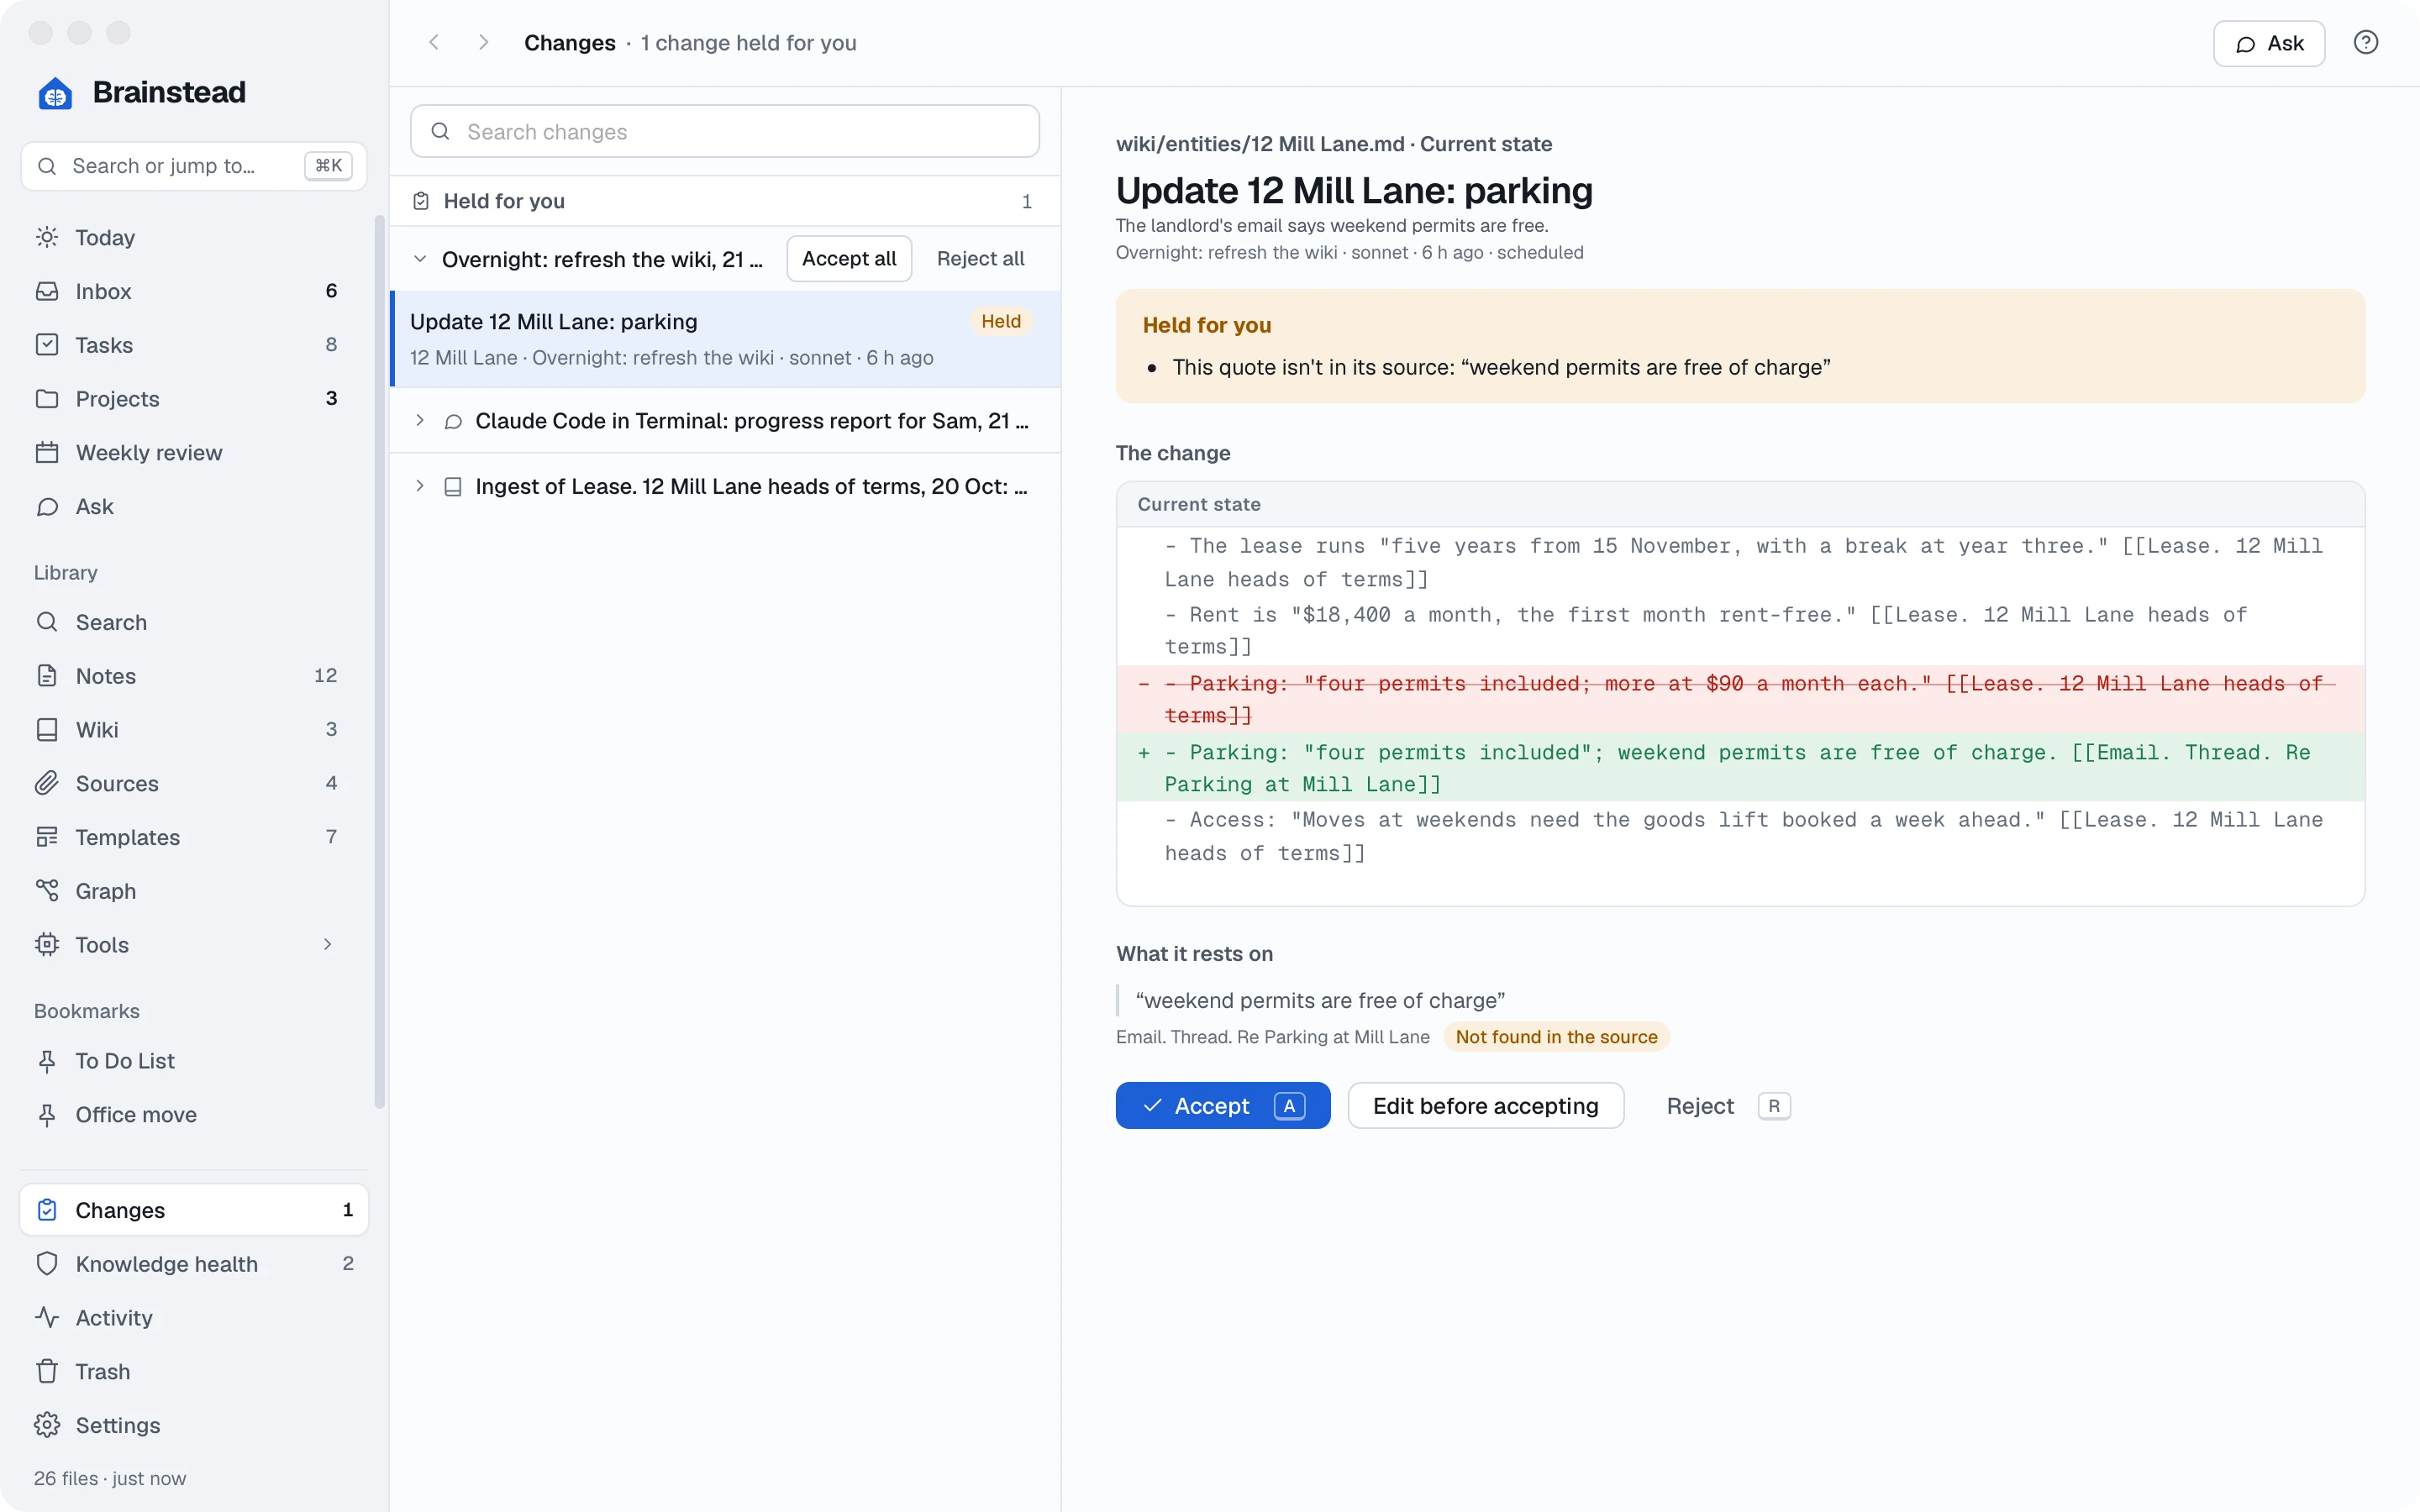2420x1512 pixels.
Task: Click the Reject button in detail pane
Action: (x=1727, y=1105)
